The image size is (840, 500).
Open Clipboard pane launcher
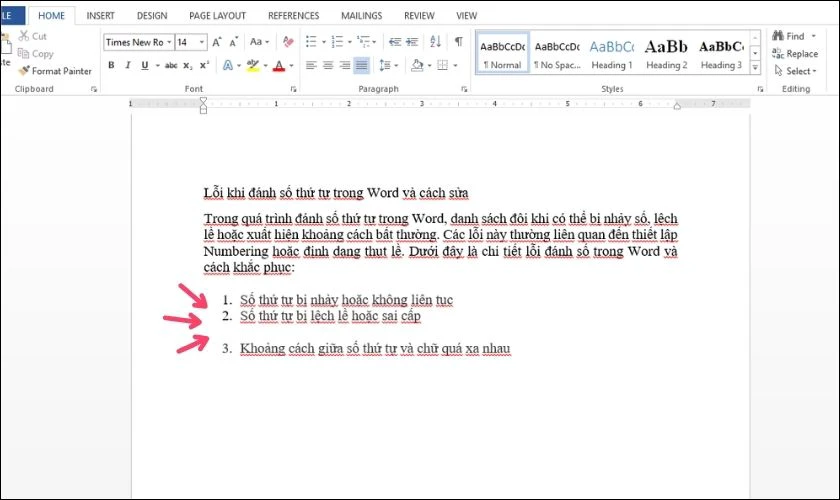(94, 89)
